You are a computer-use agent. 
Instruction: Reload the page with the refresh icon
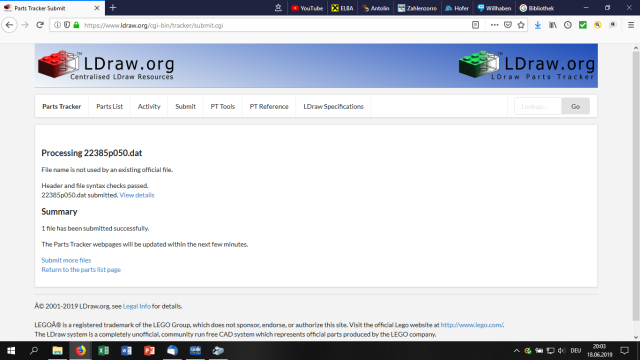click(40, 25)
